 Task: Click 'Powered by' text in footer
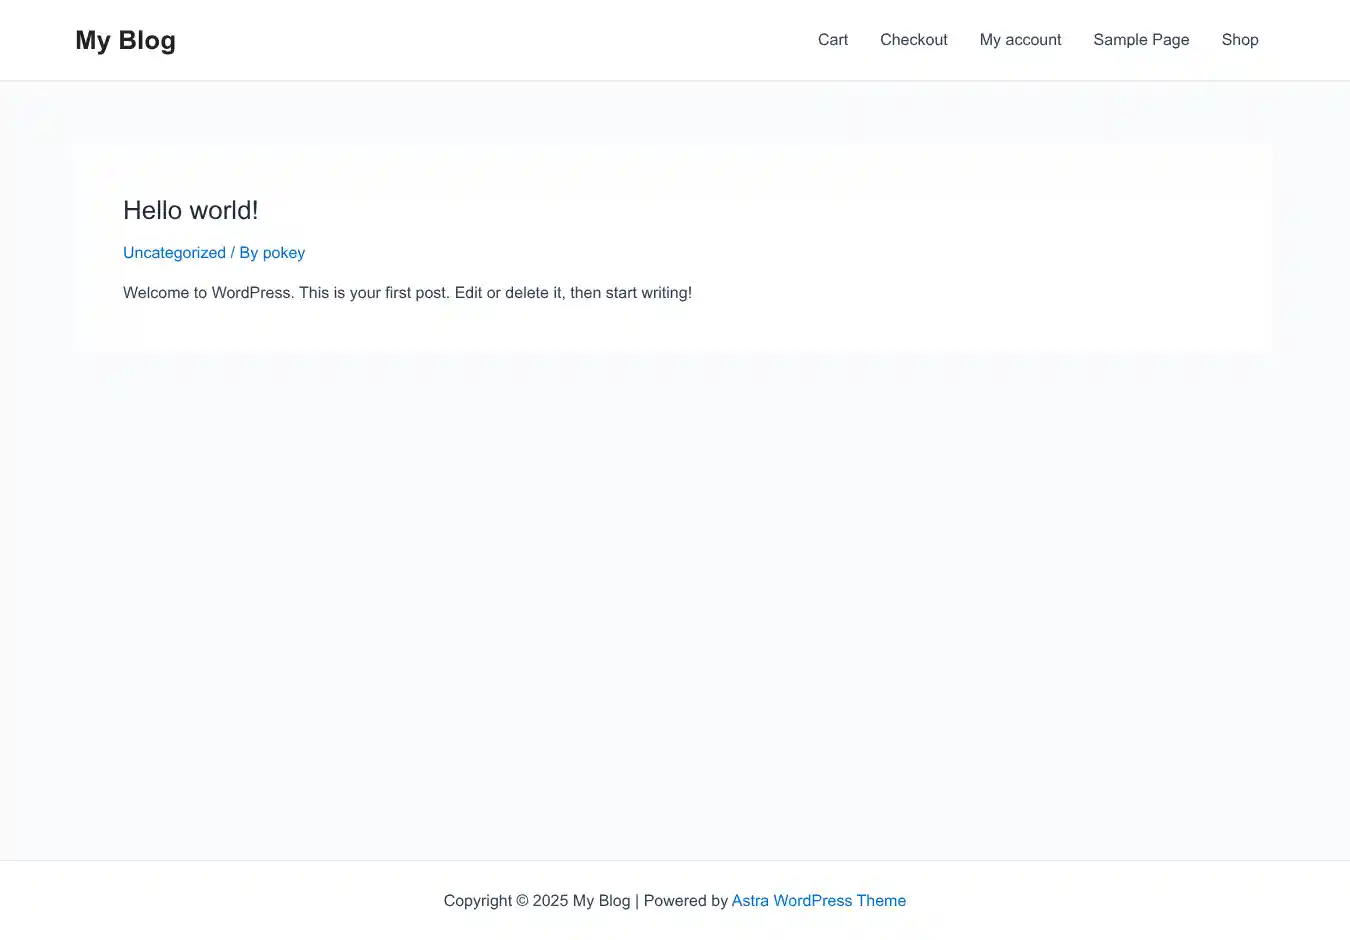coord(685,901)
